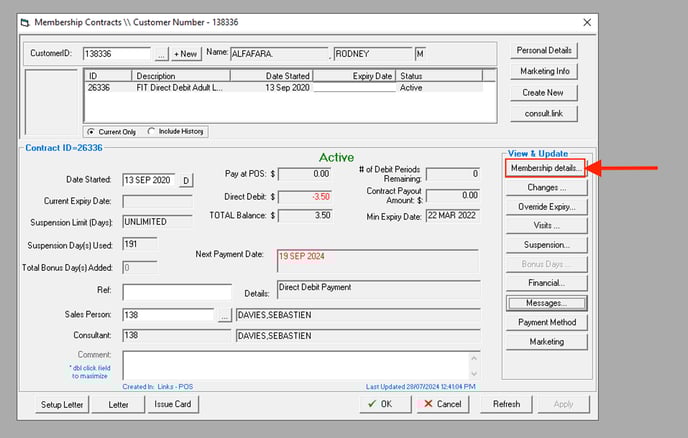
Task: Open the Financial... view
Action: click(546, 283)
